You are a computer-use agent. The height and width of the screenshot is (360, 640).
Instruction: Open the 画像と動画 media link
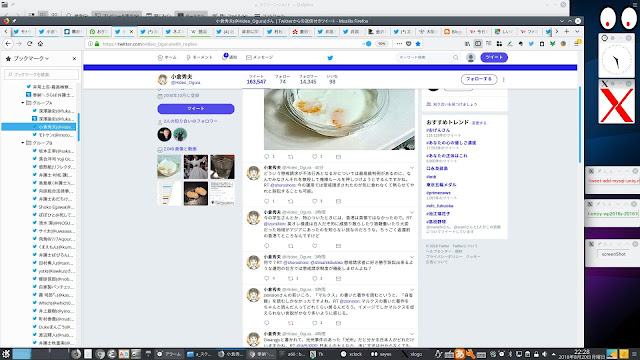(180, 149)
